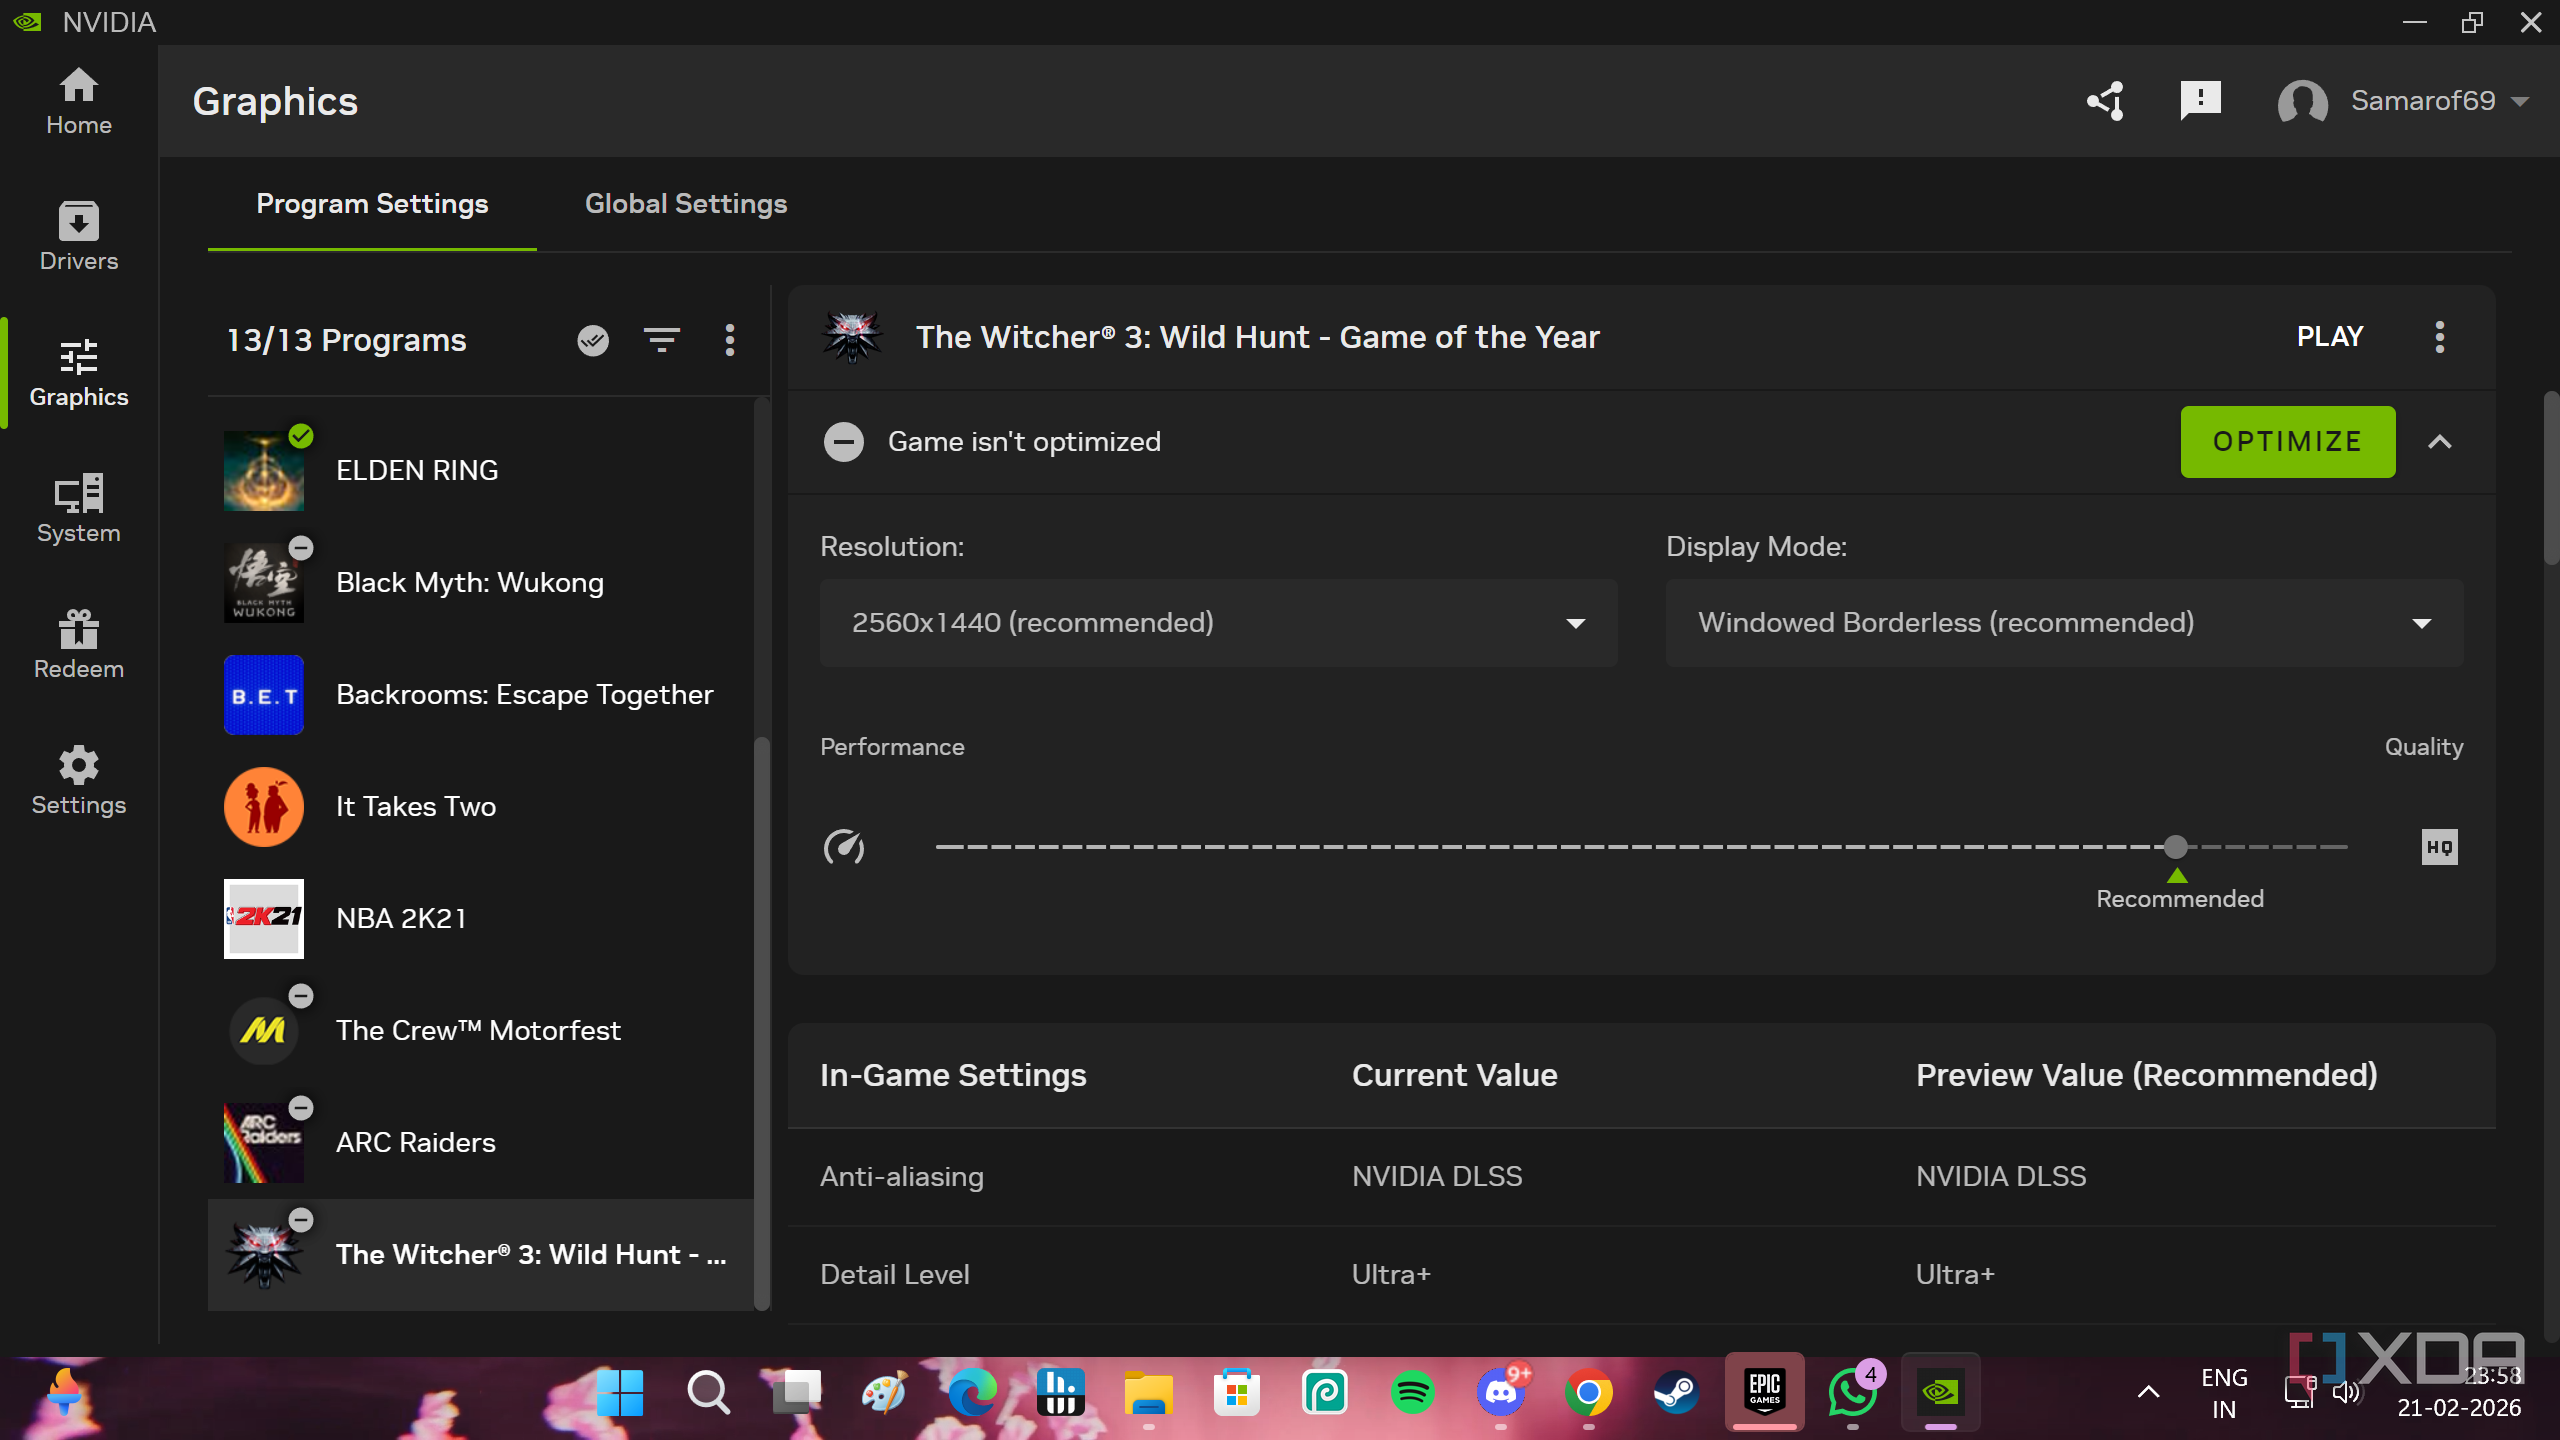
Task: Click the filter programs icon
Action: click(661, 340)
